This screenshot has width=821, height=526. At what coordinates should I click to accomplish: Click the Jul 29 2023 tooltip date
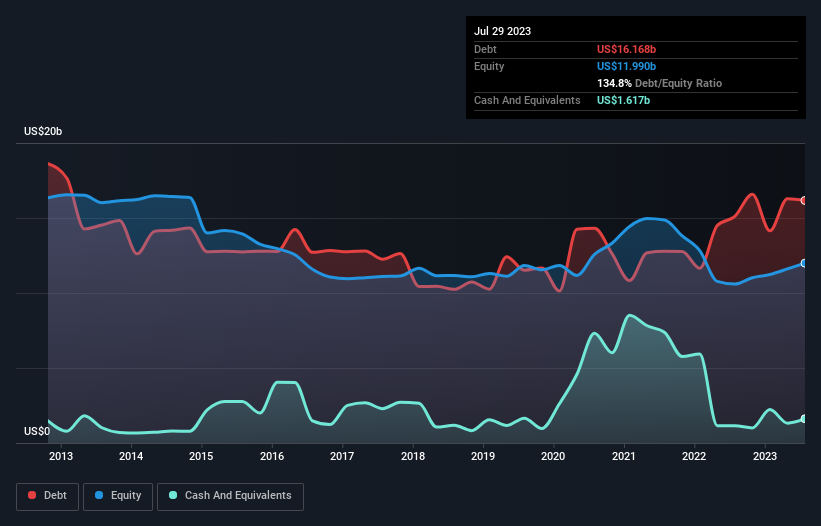[x=503, y=31]
